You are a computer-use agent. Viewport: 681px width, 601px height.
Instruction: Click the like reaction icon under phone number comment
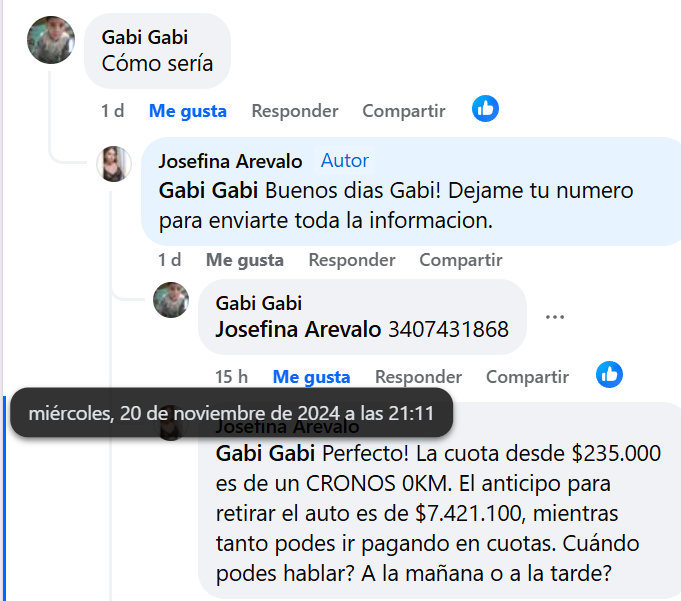point(609,374)
